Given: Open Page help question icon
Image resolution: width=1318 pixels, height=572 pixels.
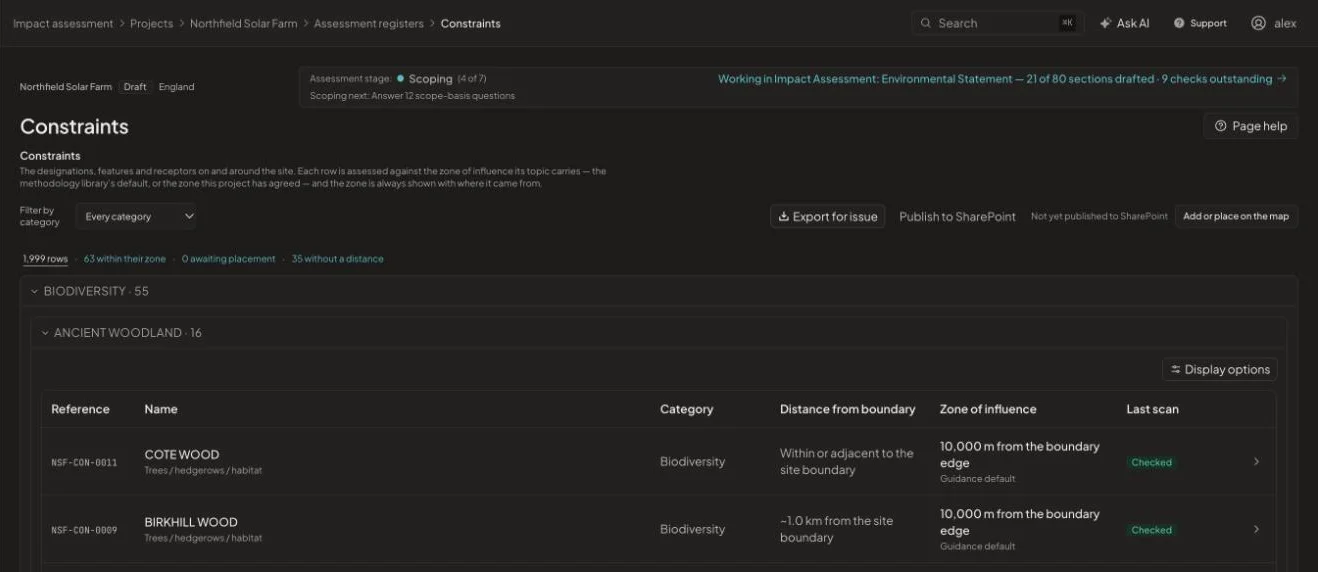Looking at the screenshot, I should click(1220, 126).
